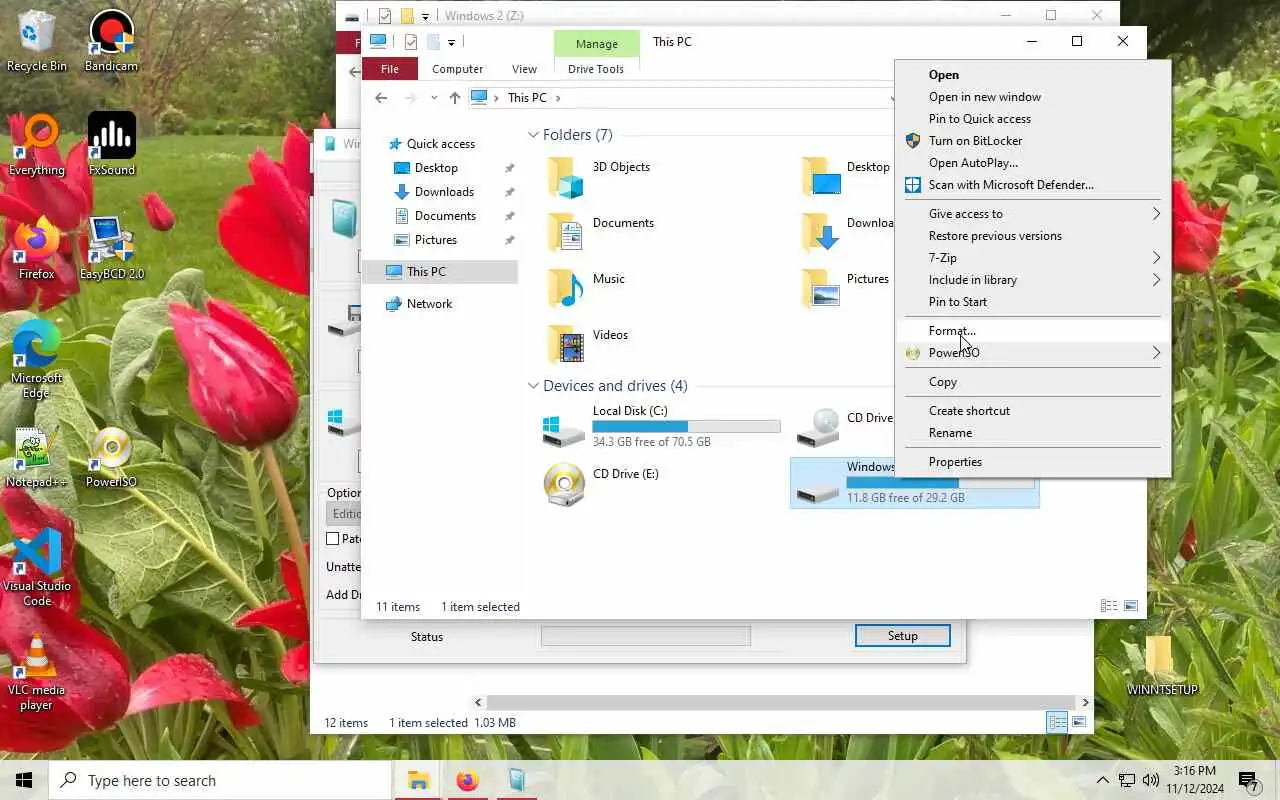1280x800 pixels.
Task: Open Downloads in the Quick access list
Action: [x=444, y=192]
